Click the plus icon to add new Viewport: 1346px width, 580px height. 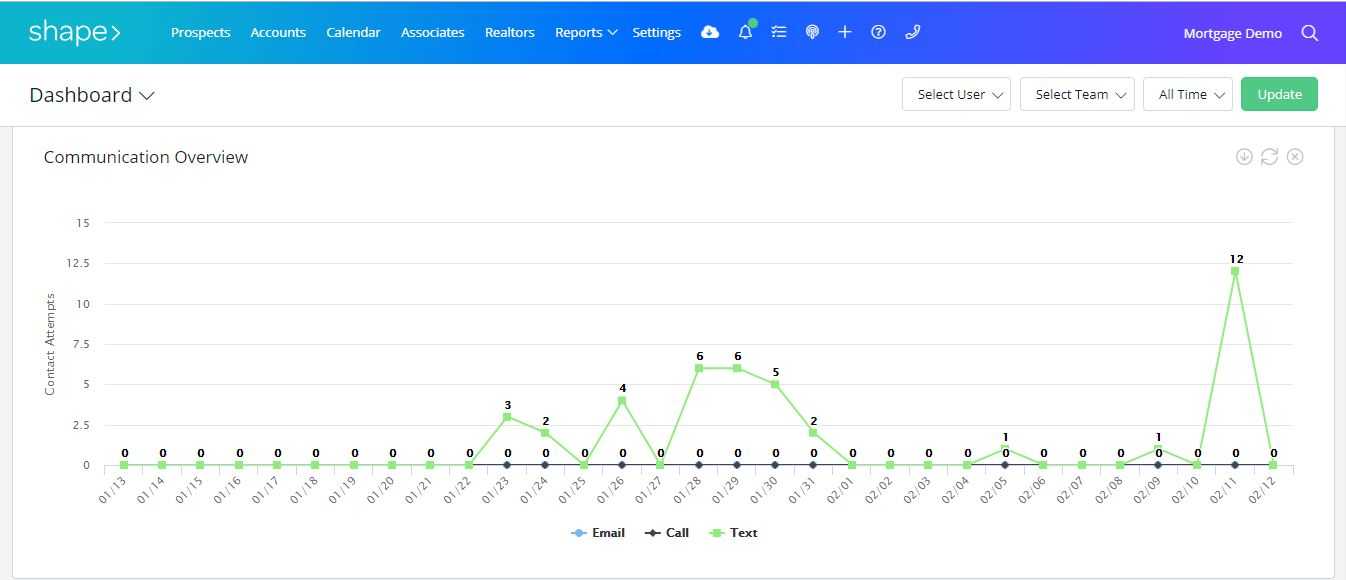click(x=845, y=32)
